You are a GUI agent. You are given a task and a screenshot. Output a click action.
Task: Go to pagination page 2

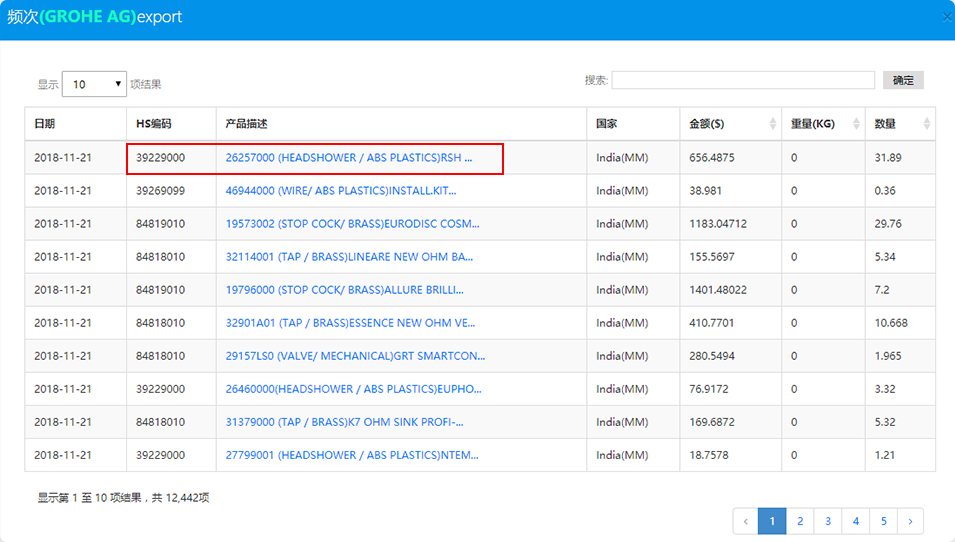tap(800, 521)
